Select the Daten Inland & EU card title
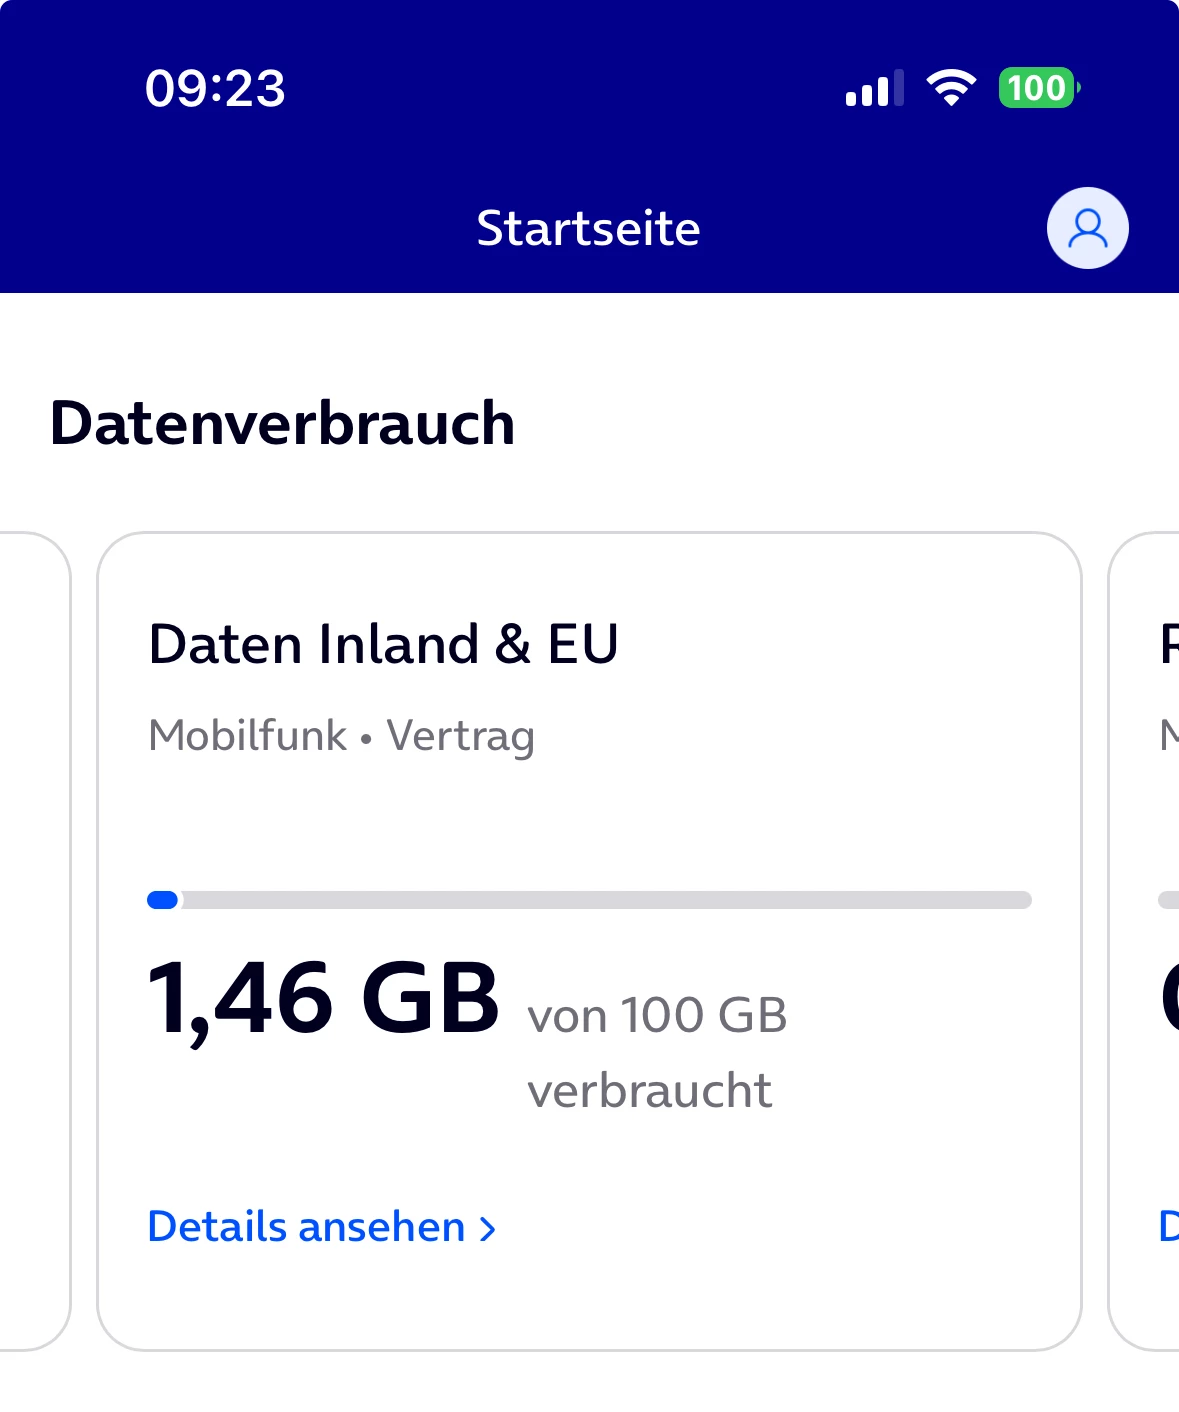1179x1412 pixels. tap(383, 644)
